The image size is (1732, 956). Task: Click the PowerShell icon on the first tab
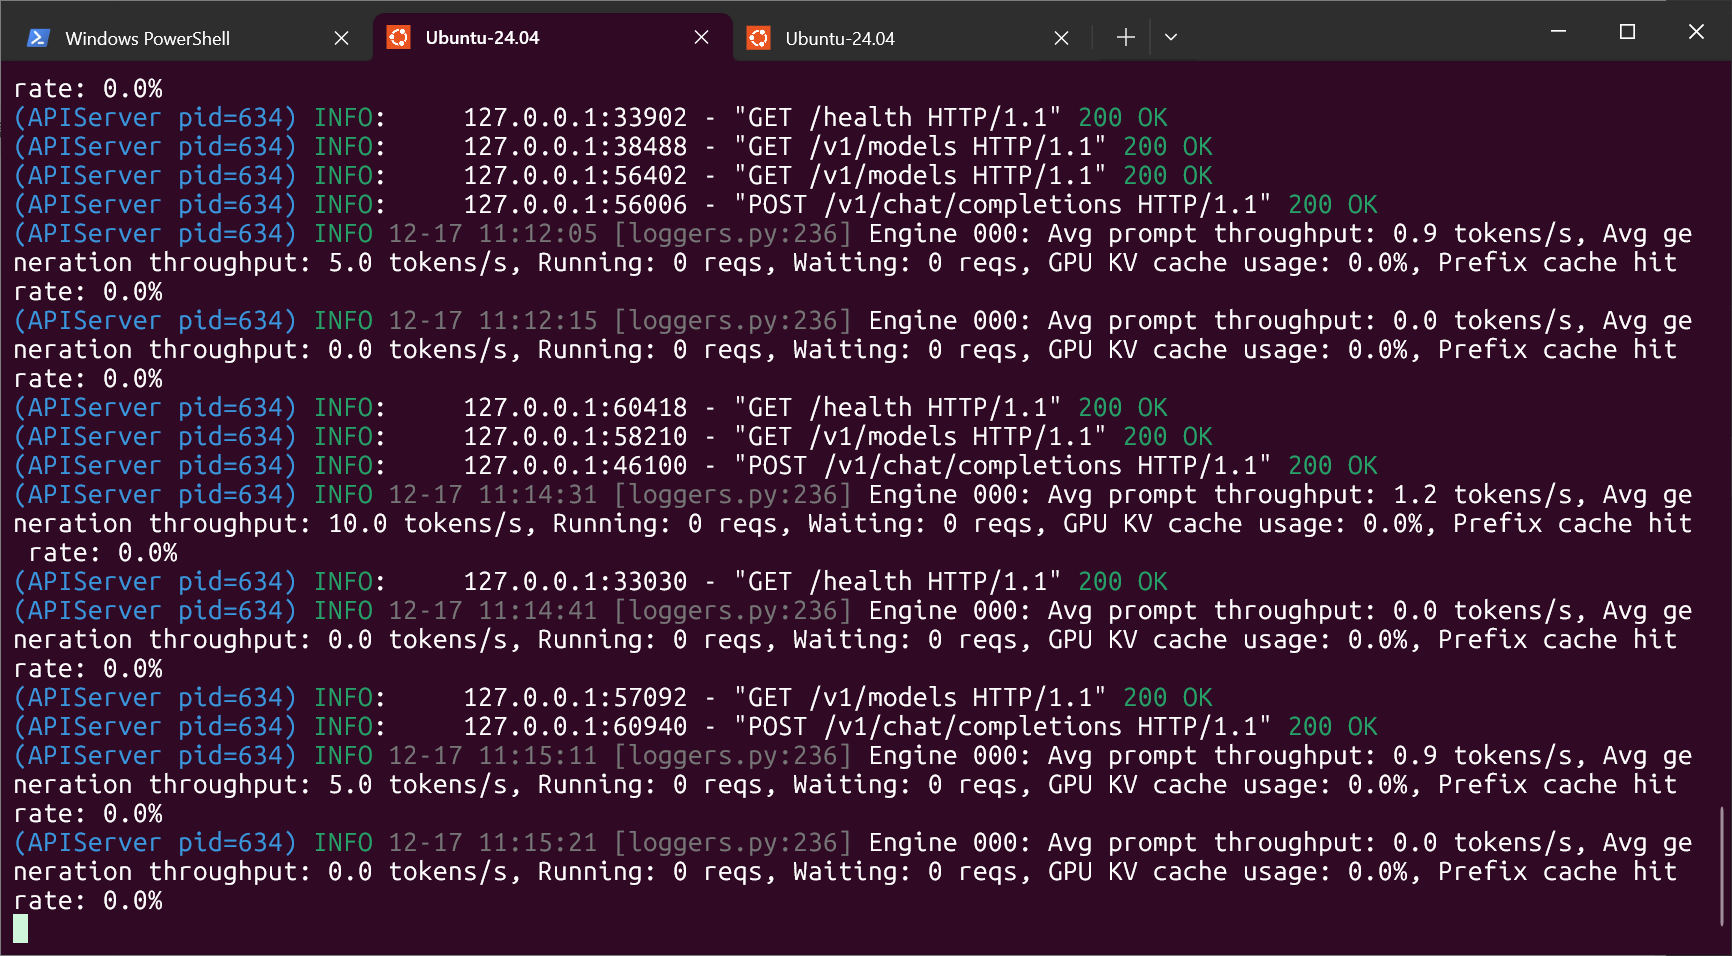coord(39,38)
